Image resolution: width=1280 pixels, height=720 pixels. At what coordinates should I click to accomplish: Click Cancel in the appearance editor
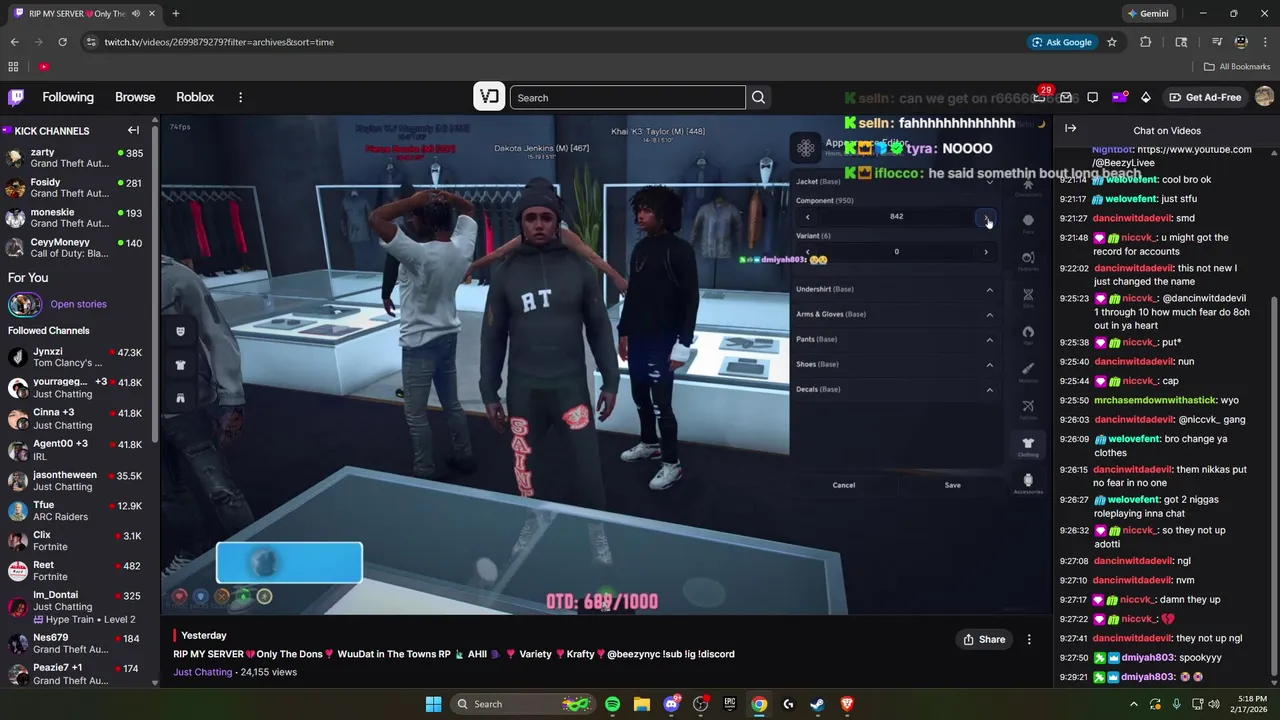pyautogui.click(x=844, y=485)
